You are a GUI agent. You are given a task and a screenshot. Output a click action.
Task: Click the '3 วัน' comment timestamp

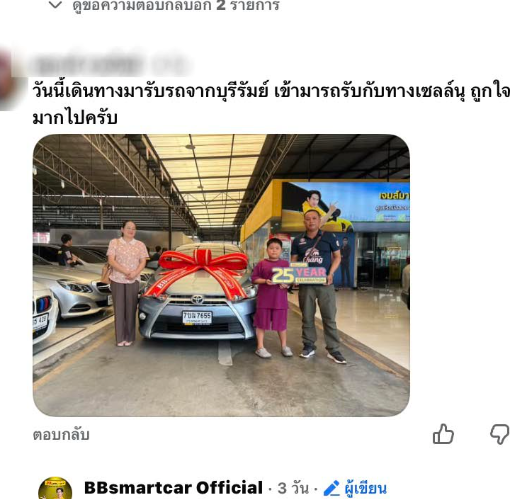pyautogui.click(x=293, y=488)
